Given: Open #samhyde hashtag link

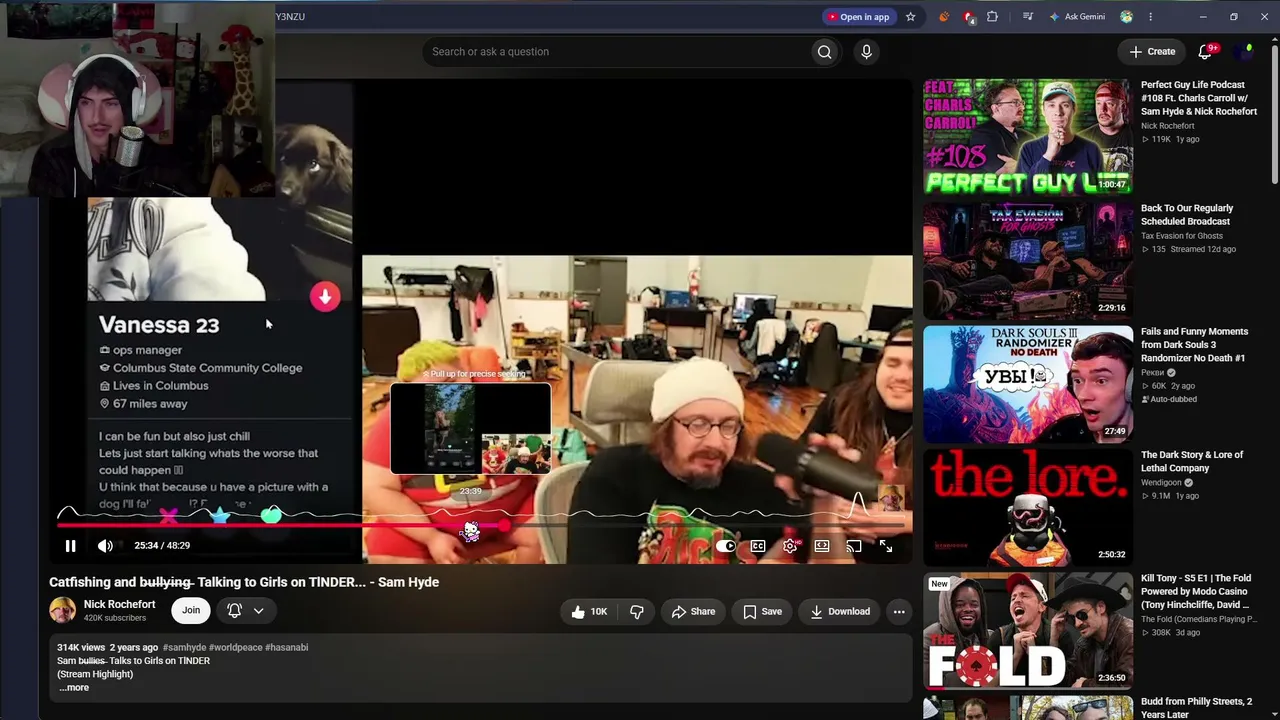Looking at the screenshot, I should pyautogui.click(x=184, y=647).
